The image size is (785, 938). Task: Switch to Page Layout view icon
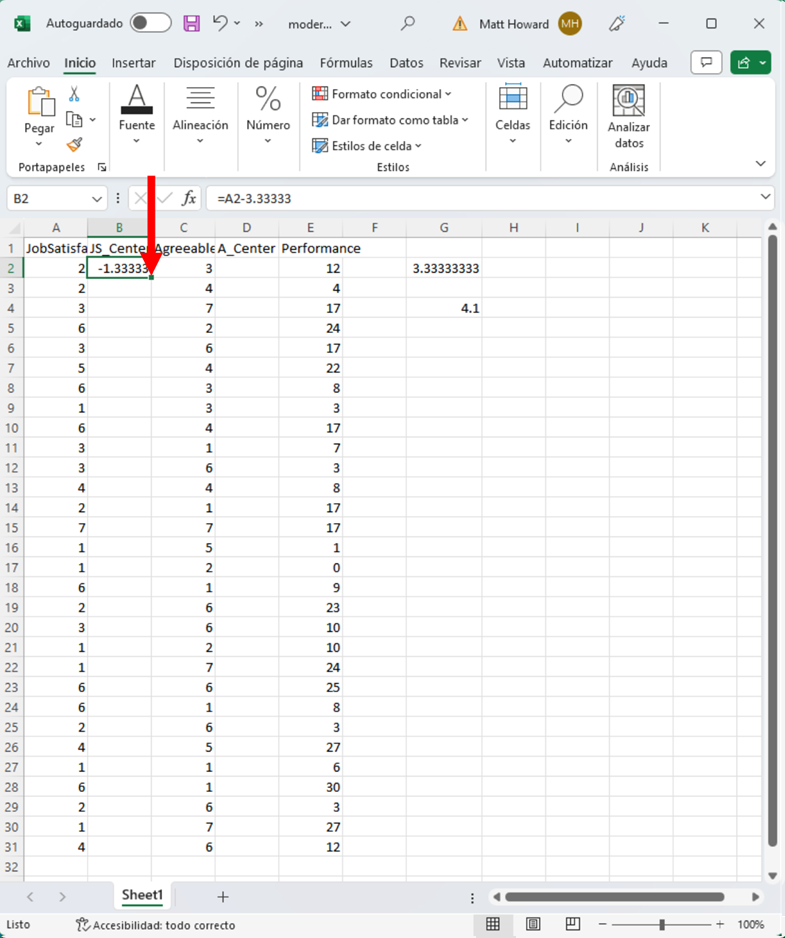tap(533, 925)
